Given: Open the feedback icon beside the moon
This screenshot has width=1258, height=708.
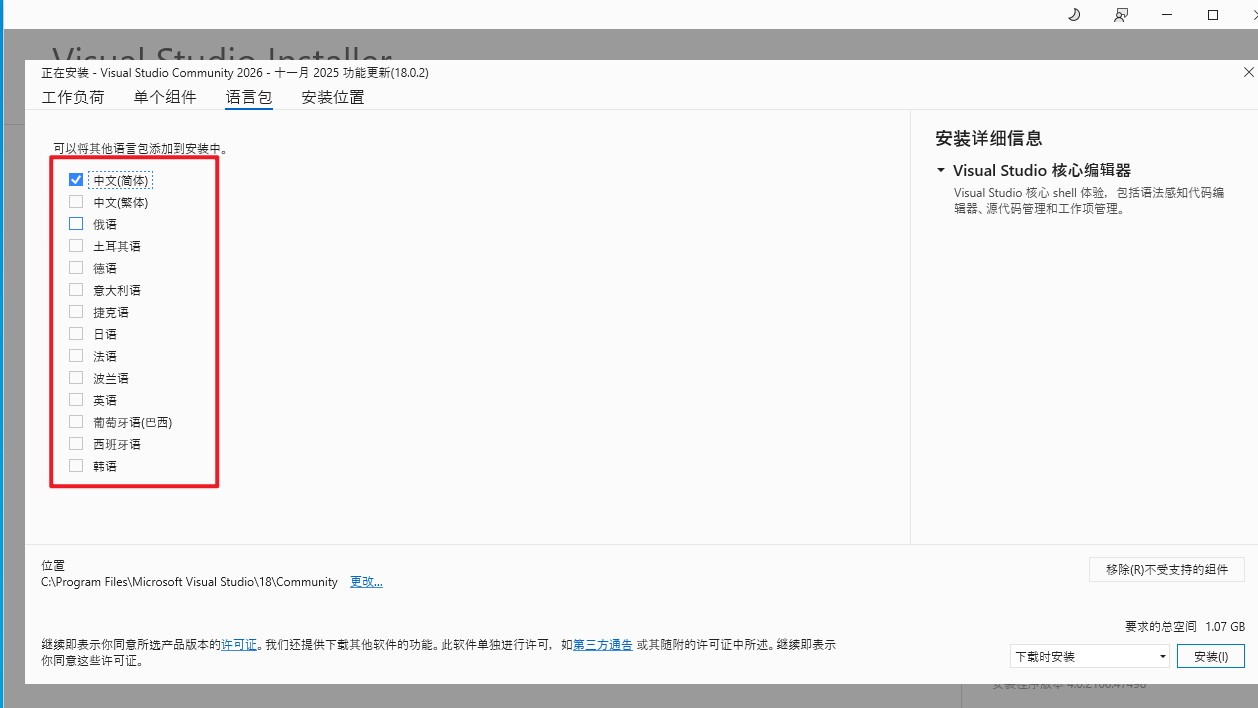Looking at the screenshot, I should 1121,15.
